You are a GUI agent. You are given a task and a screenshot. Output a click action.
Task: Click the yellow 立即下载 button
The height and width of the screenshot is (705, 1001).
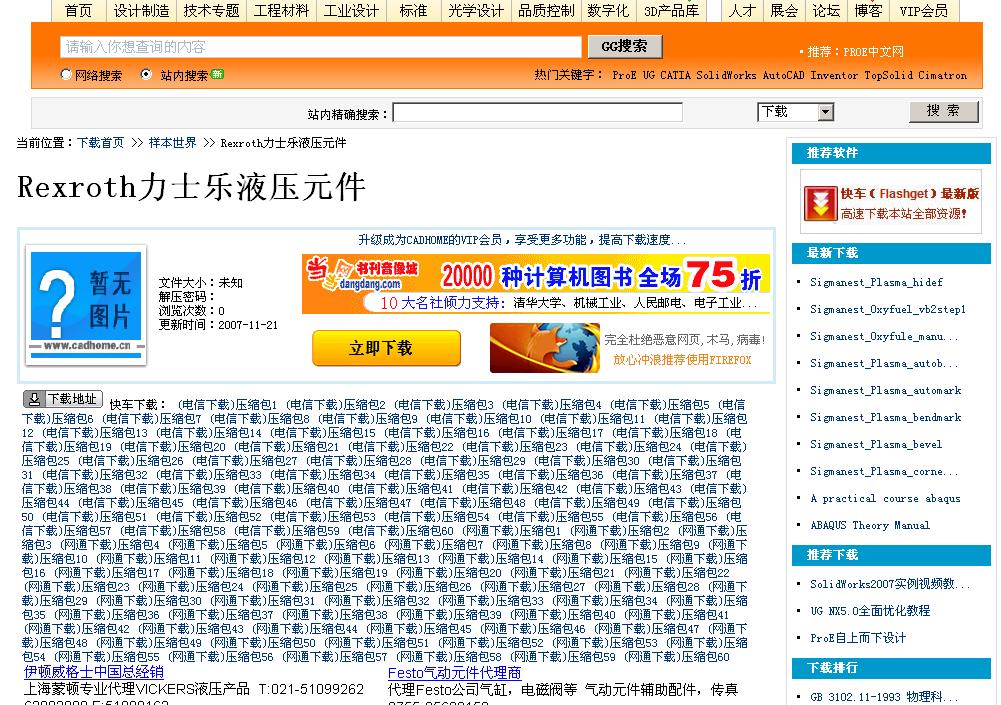click(386, 348)
